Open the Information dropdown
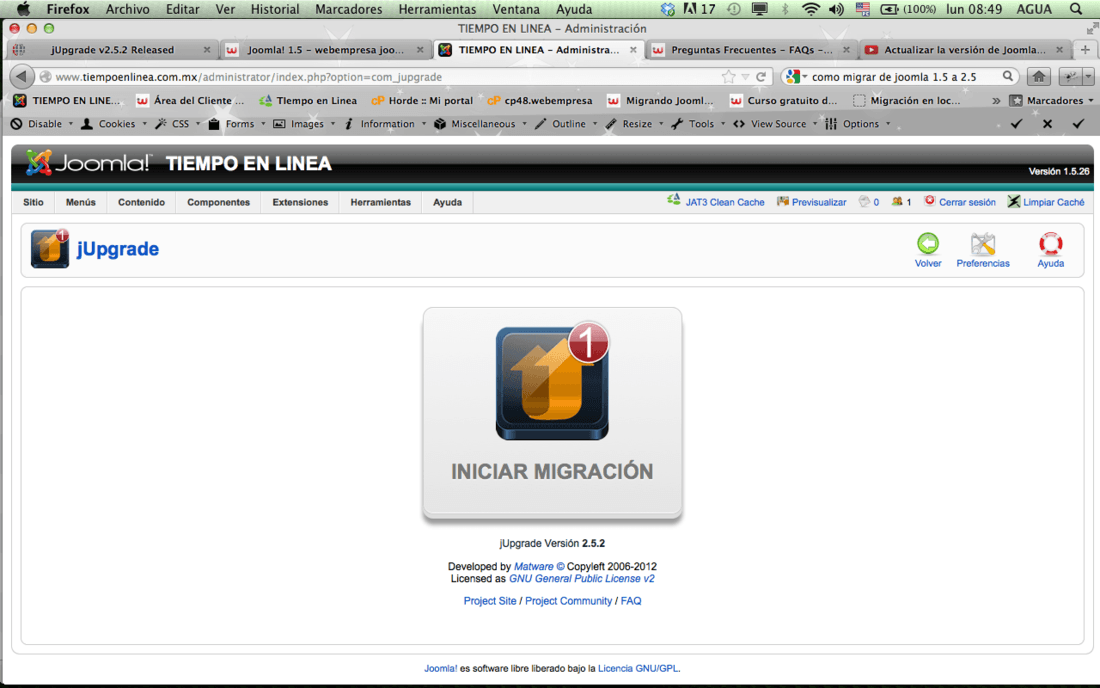 pyautogui.click(x=384, y=123)
